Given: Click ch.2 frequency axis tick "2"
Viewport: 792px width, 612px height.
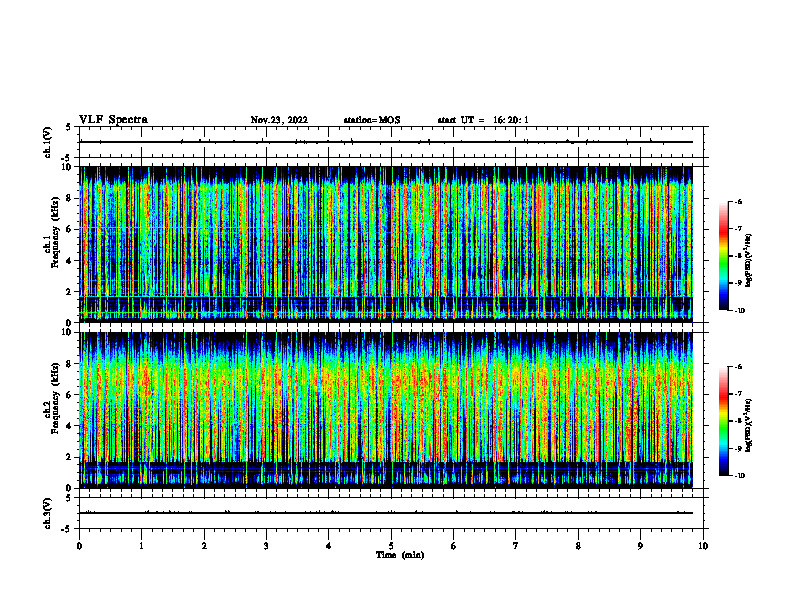Looking at the screenshot, I should 70,457.
